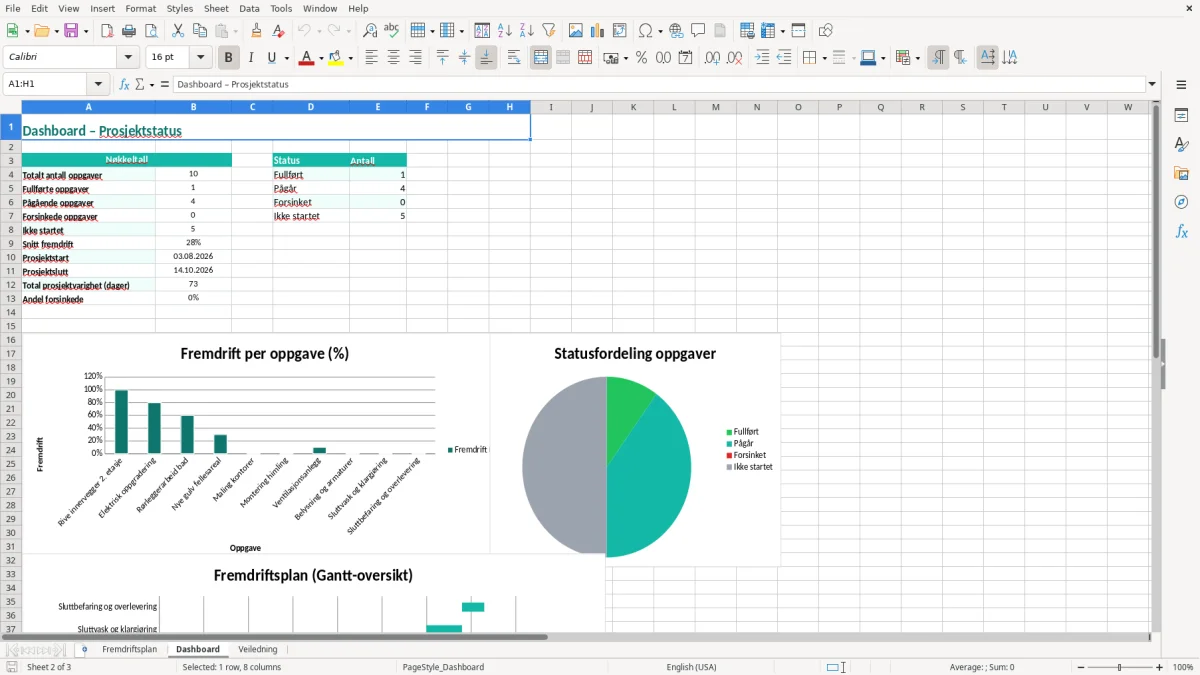Open the Tools menu
The height and width of the screenshot is (675, 1200).
(x=281, y=8)
